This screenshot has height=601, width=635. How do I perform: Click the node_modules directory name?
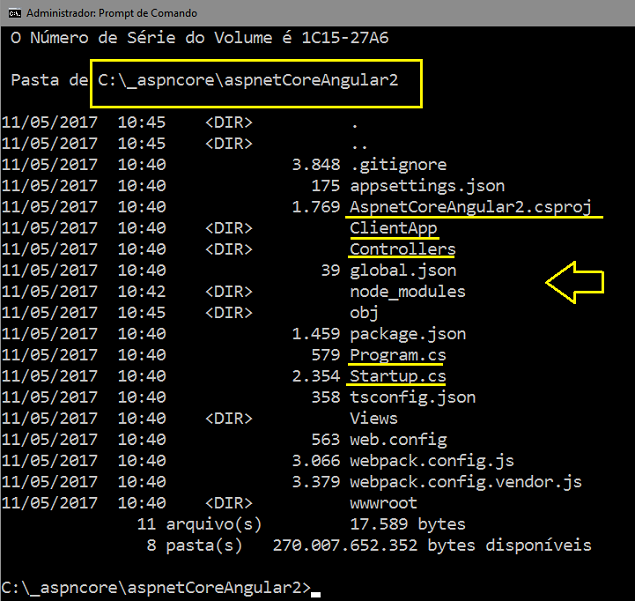[407, 292]
